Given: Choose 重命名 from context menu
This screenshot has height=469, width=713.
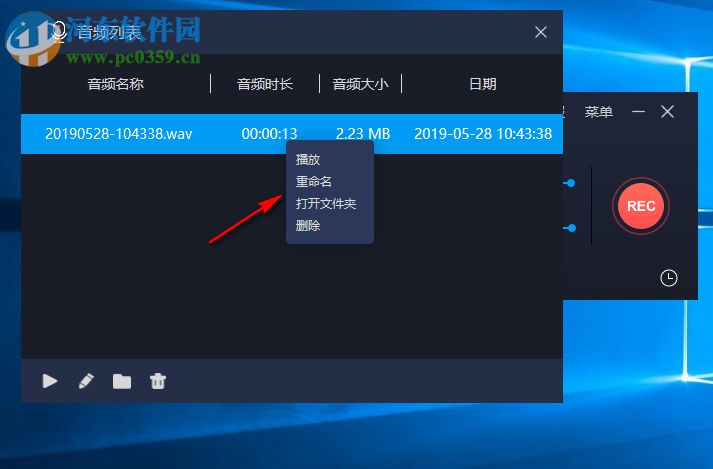Looking at the screenshot, I should pyautogui.click(x=314, y=182).
